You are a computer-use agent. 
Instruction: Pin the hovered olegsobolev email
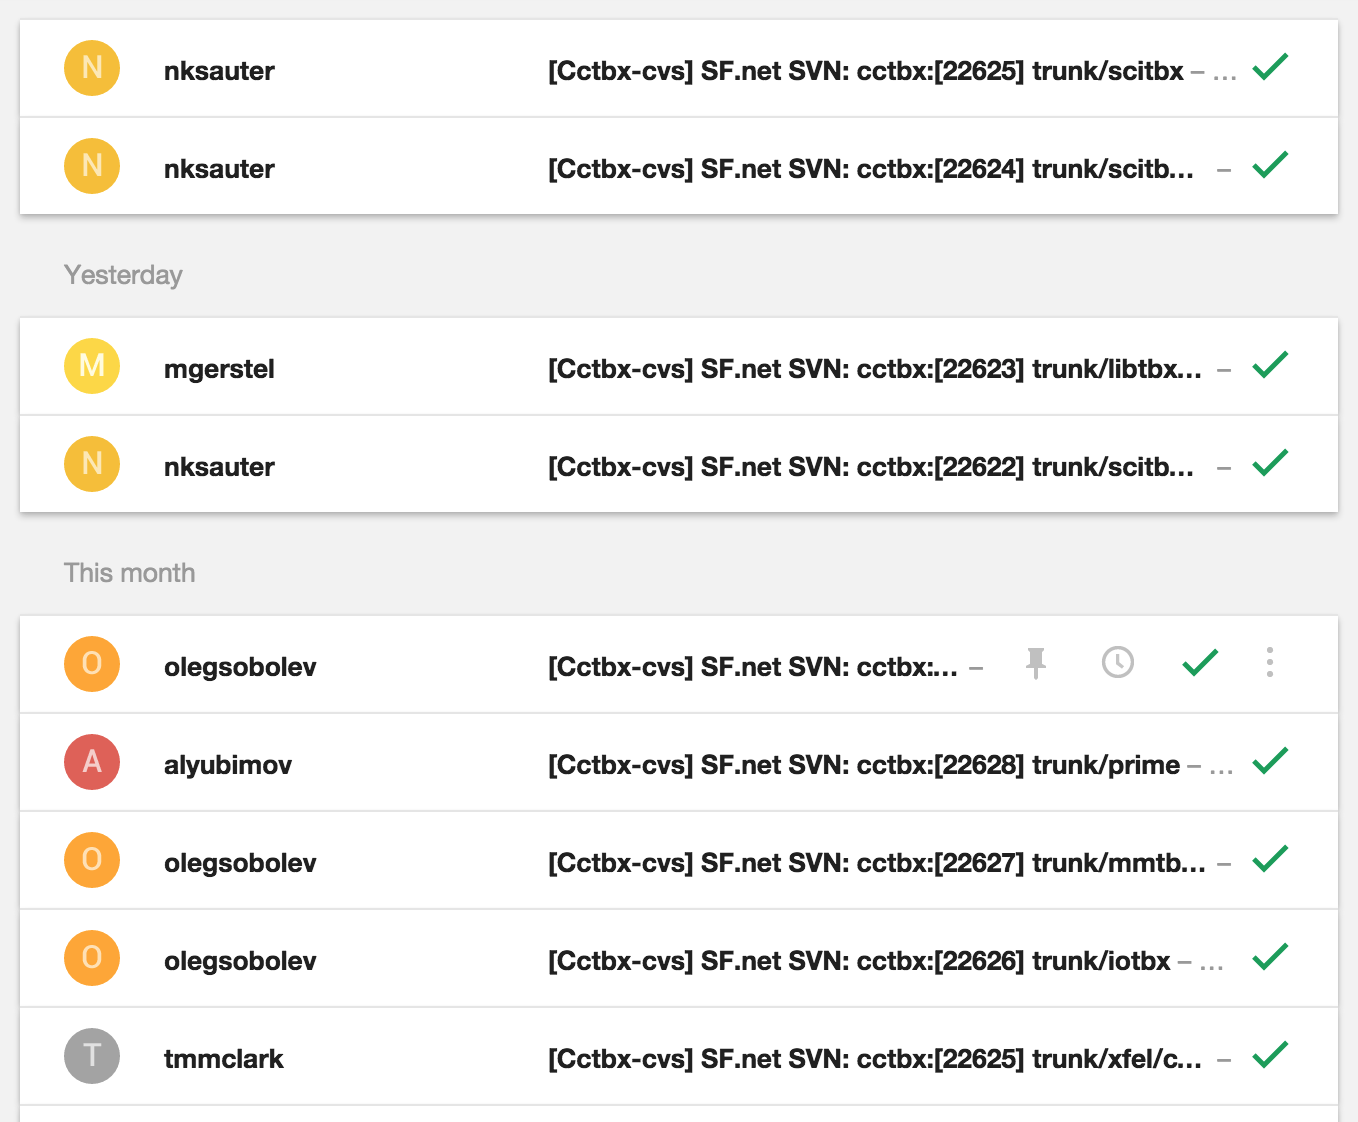tap(1036, 663)
